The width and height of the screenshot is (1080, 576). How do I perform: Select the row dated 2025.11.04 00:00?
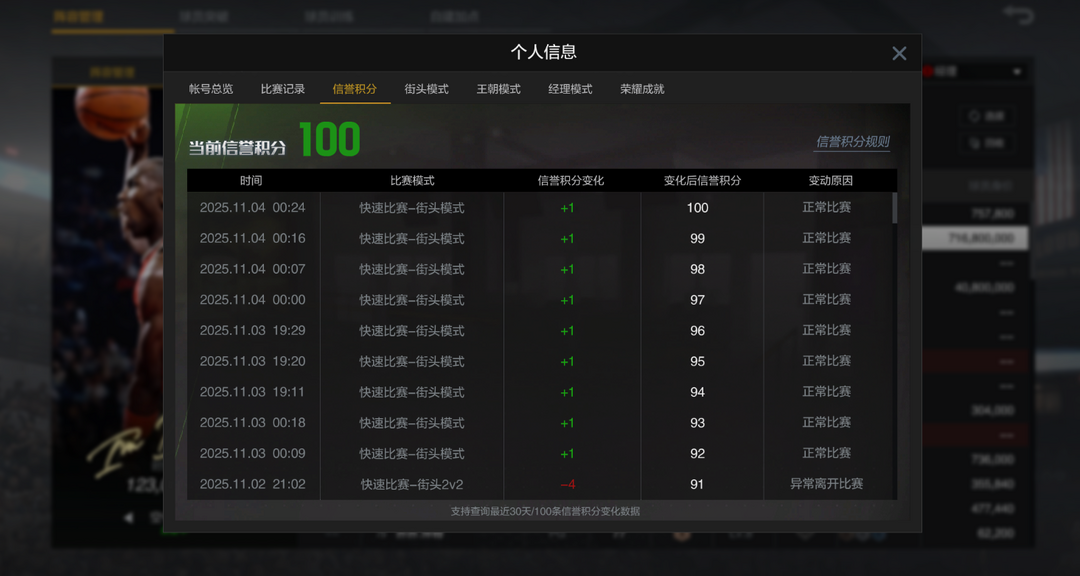point(540,300)
